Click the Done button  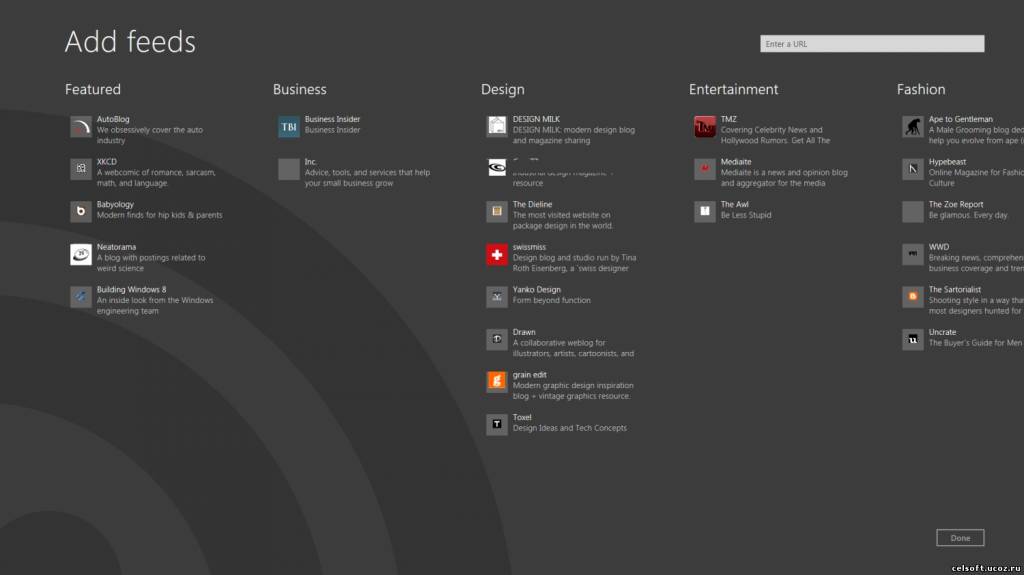tap(960, 538)
